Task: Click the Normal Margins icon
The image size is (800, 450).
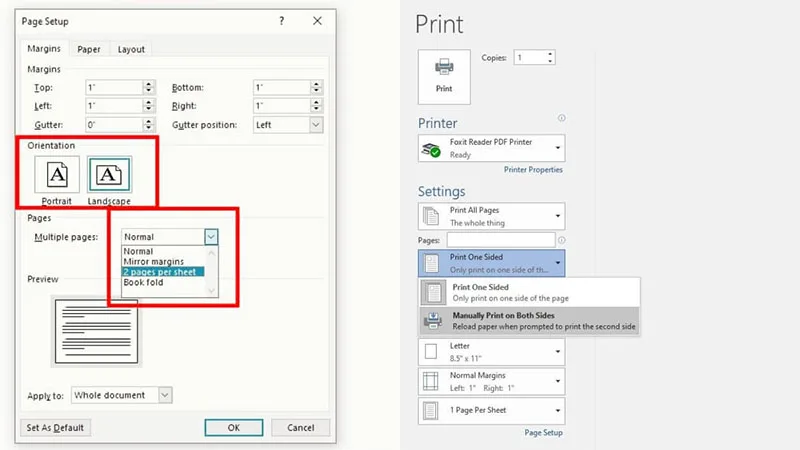Action: [x=431, y=381]
